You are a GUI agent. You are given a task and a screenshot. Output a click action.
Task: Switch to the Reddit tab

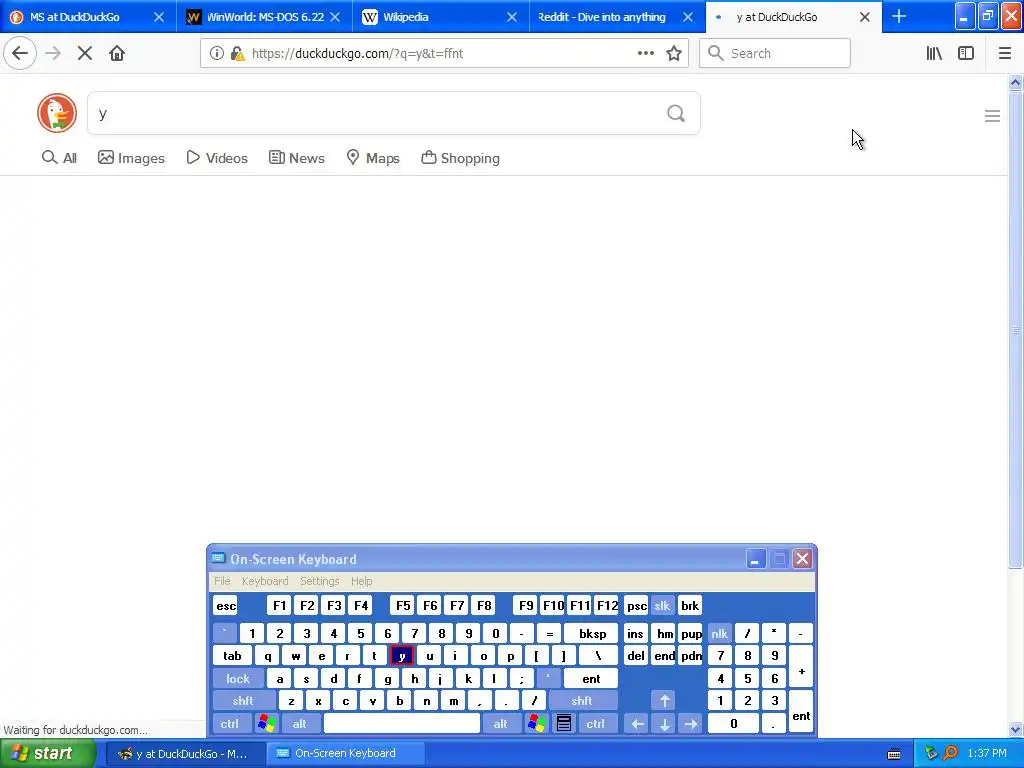pos(601,17)
